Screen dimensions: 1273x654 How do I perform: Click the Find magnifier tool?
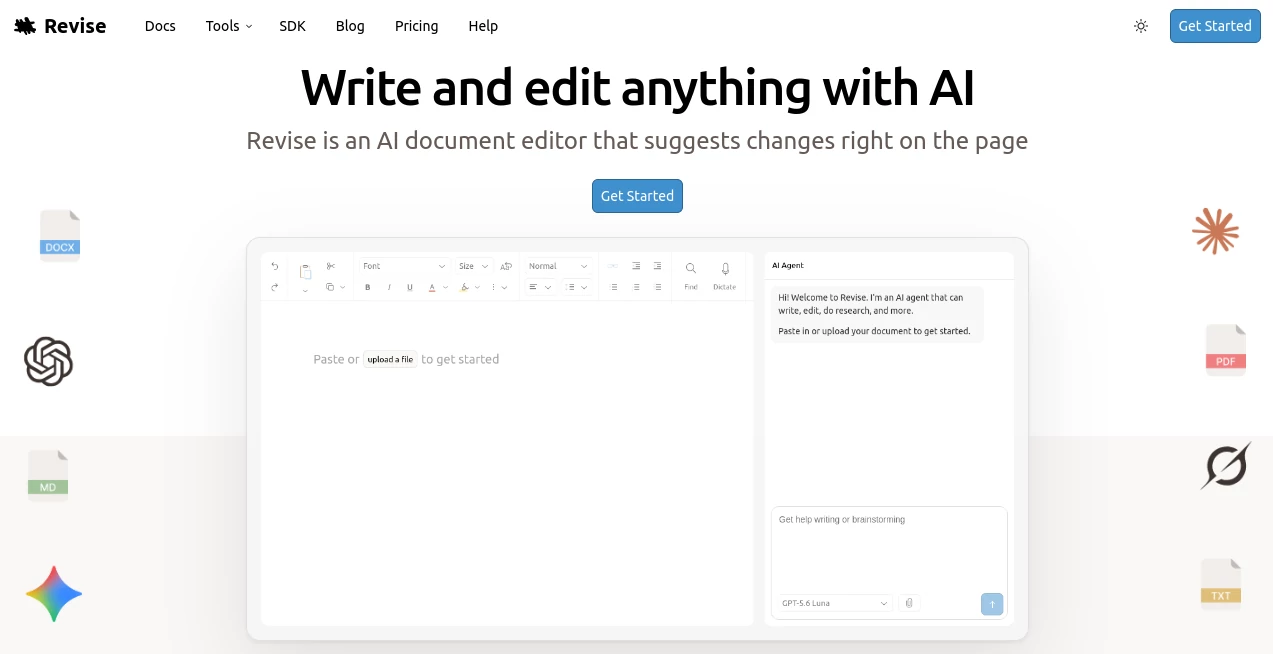click(x=691, y=275)
